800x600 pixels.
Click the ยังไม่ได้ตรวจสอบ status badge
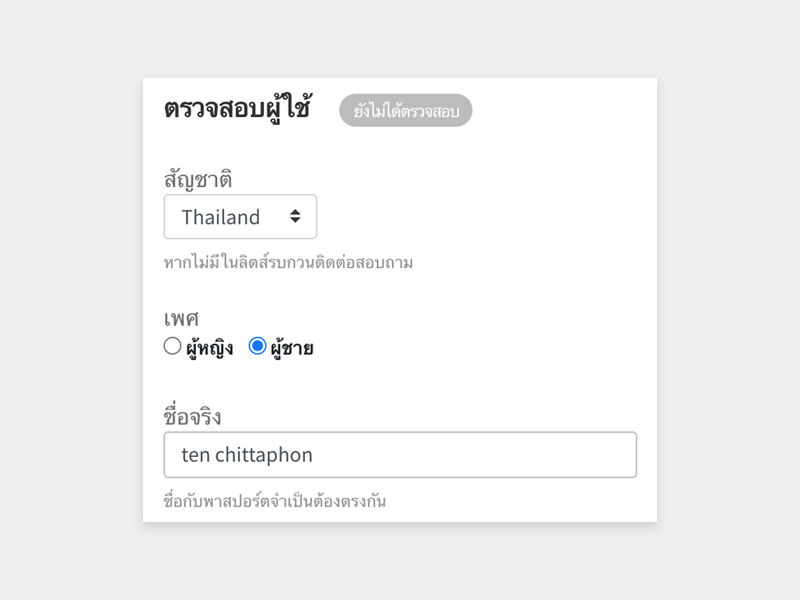coord(406,110)
